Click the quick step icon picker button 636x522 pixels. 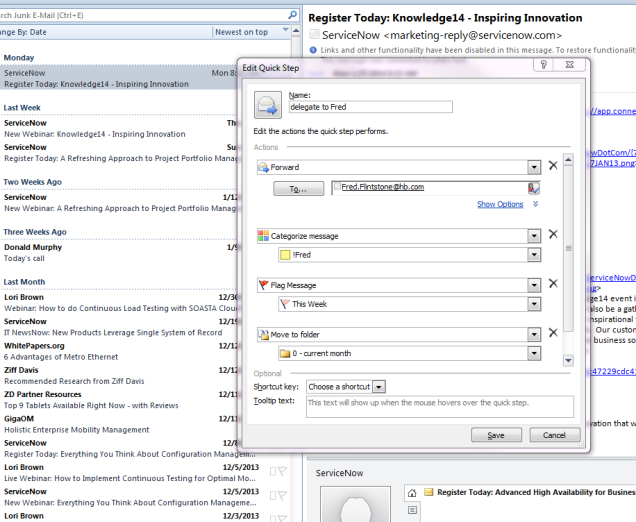[267, 105]
